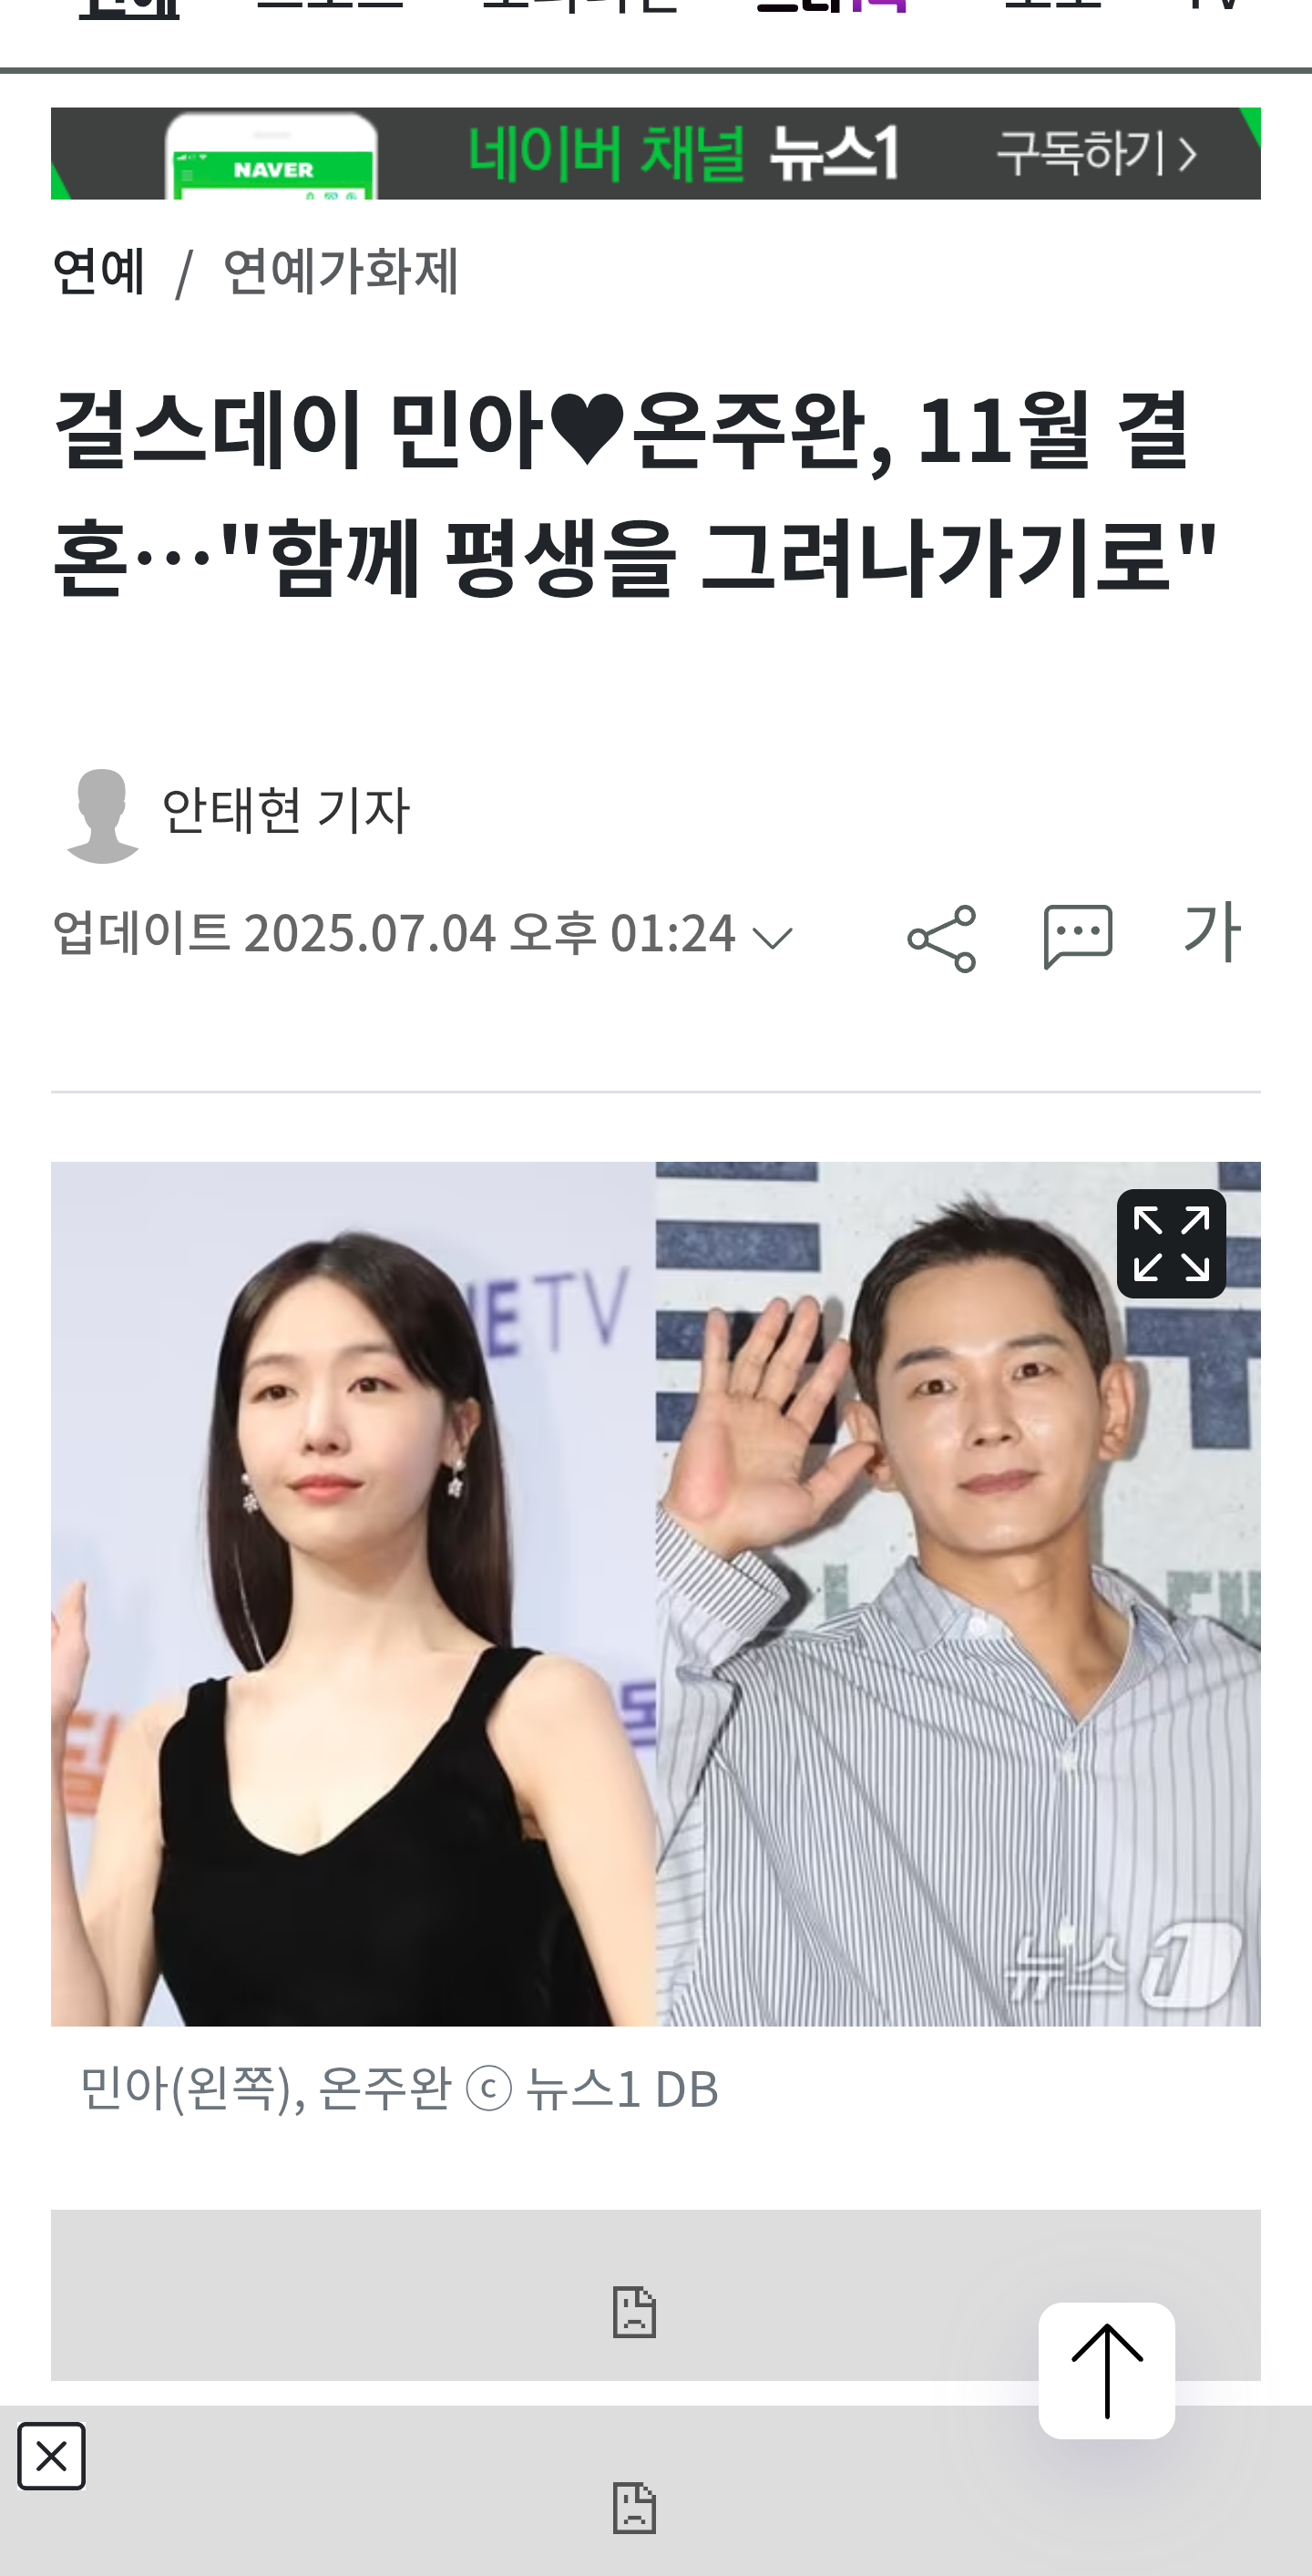Tap the broken ad placeholder below caption
The height and width of the screenshot is (2576, 1312).
click(x=656, y=2294)
